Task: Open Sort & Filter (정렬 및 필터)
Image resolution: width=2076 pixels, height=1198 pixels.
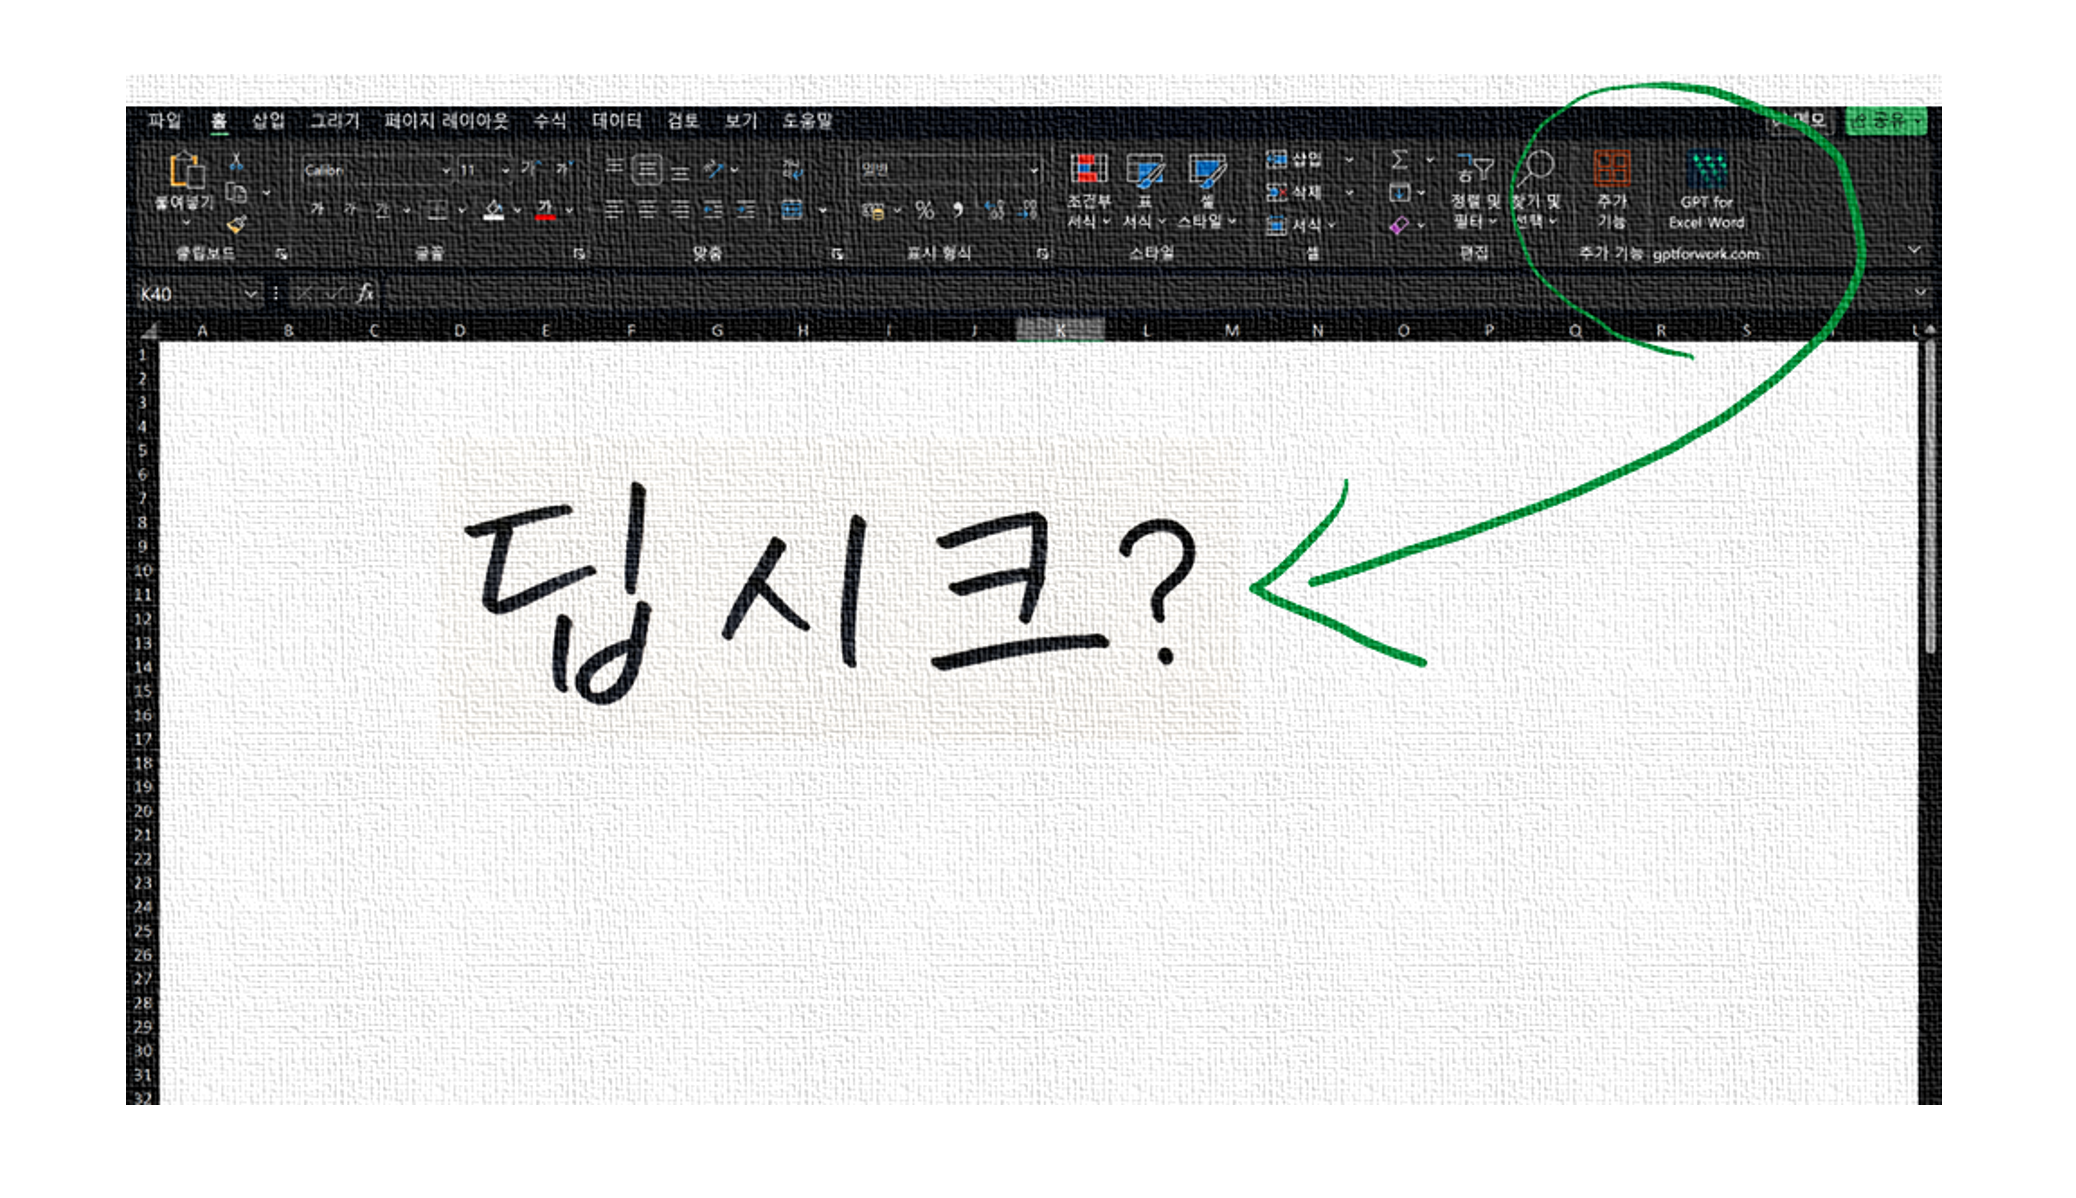Action: [x=1474, y=190]
